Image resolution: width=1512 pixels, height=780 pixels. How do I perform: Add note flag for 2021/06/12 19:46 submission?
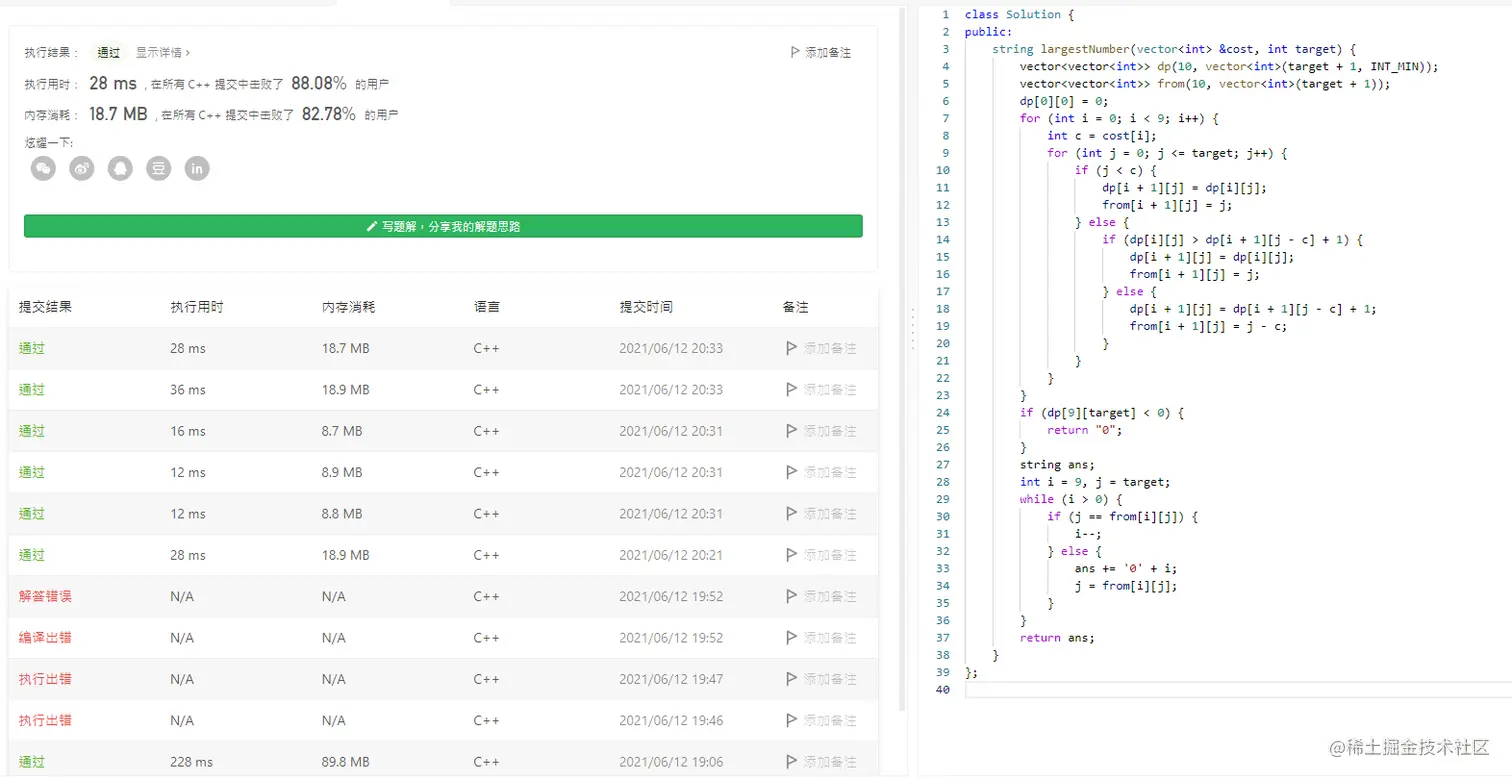821,720
